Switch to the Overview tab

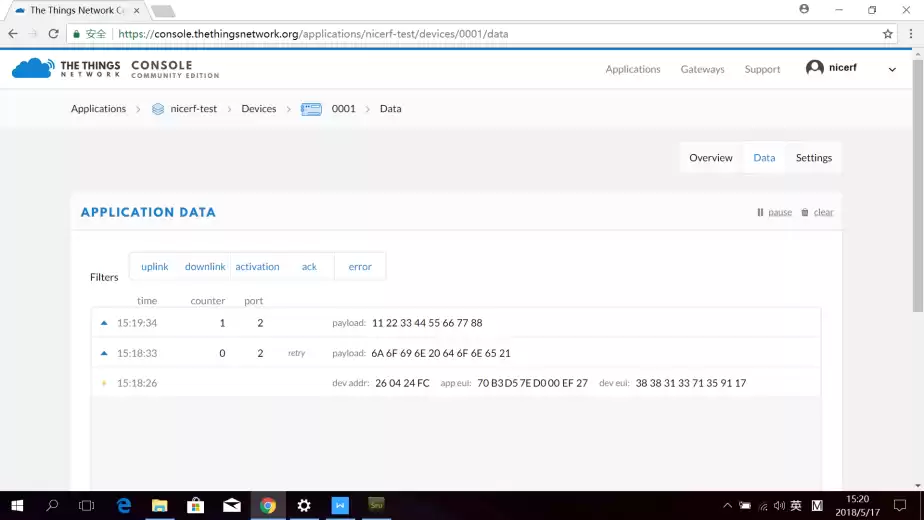(x=711, y=158)
